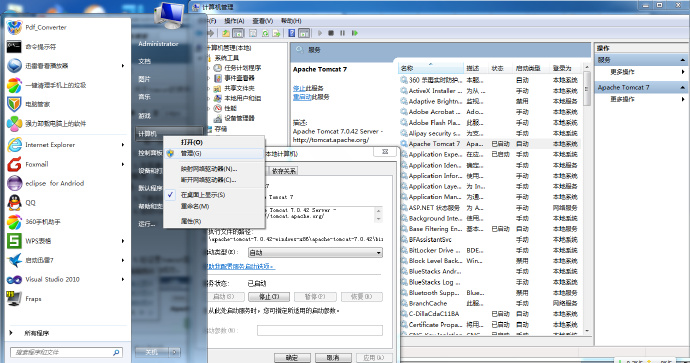Click Pause Service toolbar icon
Viewport: 690px width, 363px height.
click(342, 33)
